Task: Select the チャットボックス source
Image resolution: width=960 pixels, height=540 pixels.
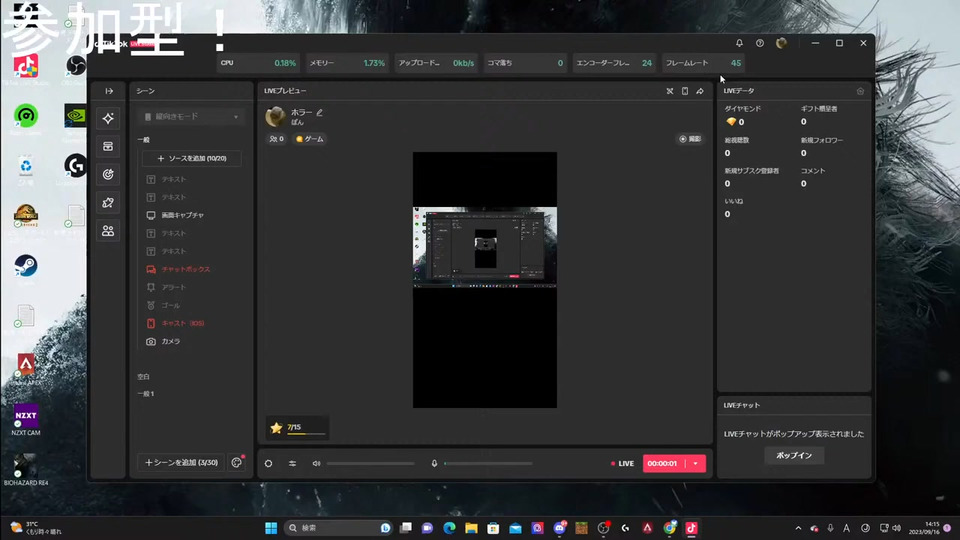Action: [185, 269]
